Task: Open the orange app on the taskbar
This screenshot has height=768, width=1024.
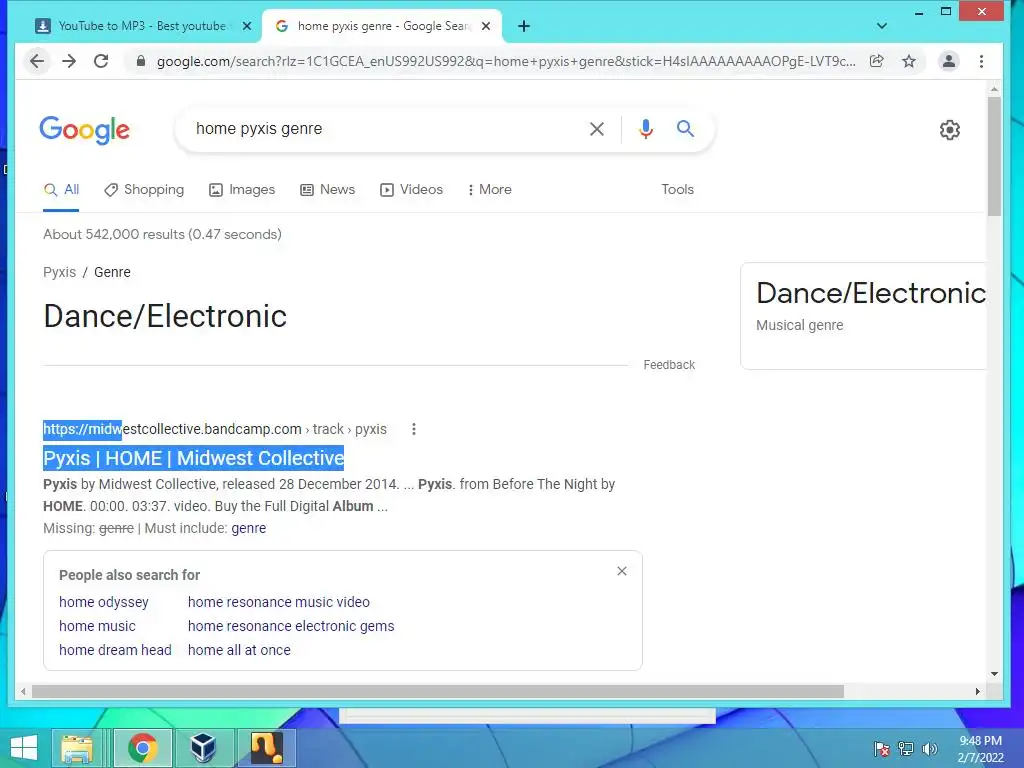Action: click(x=267, y=748)
